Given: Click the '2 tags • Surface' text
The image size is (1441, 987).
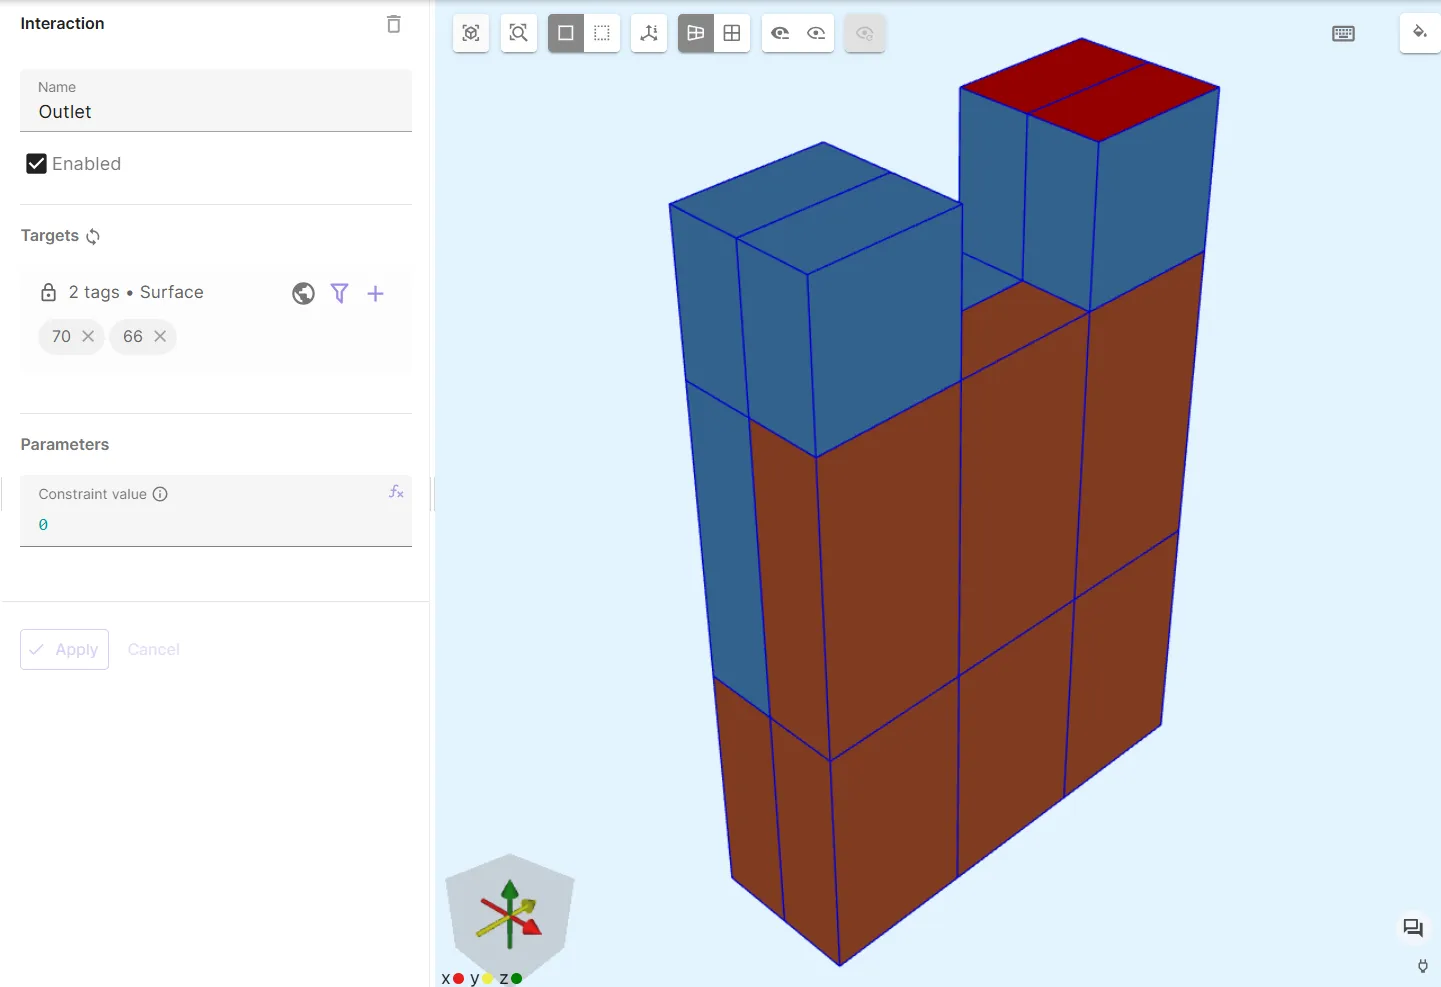Looking at the screenshot, I should point(136,292).
